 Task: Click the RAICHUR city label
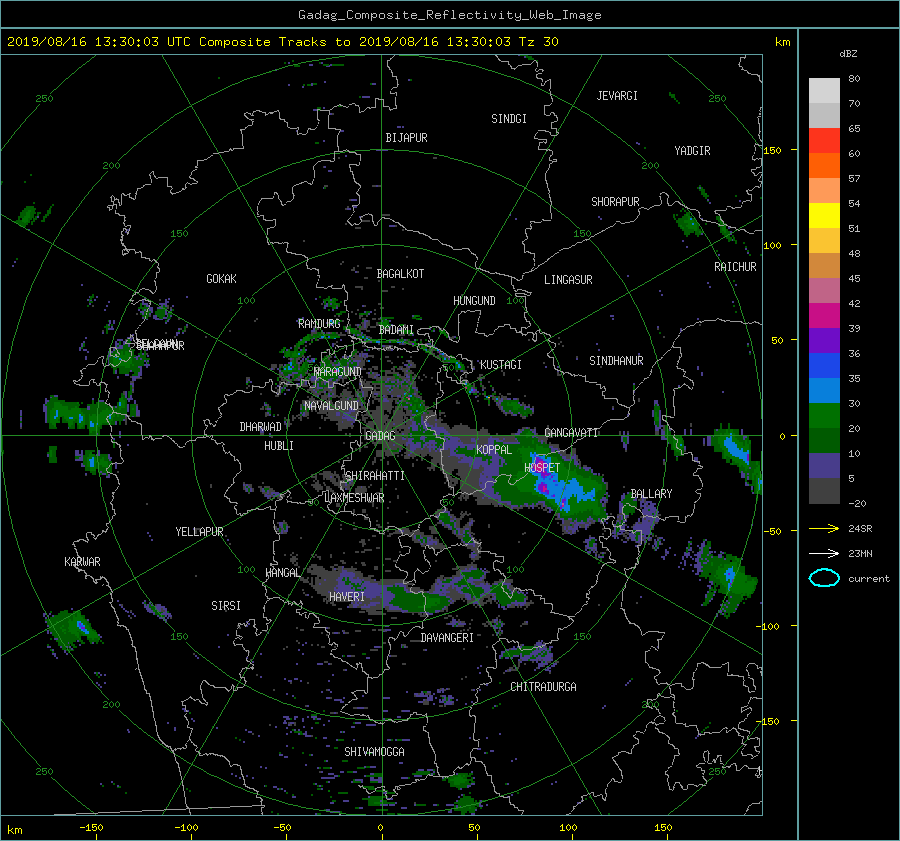[x=735, y=267]
